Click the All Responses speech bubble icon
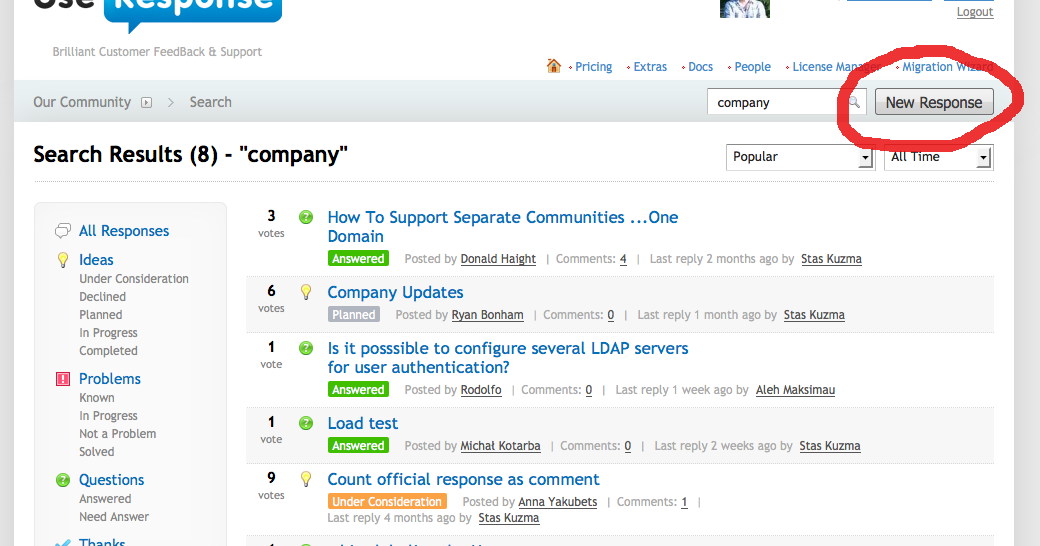This screenshot has height=546, width=1040. (62, 231)
